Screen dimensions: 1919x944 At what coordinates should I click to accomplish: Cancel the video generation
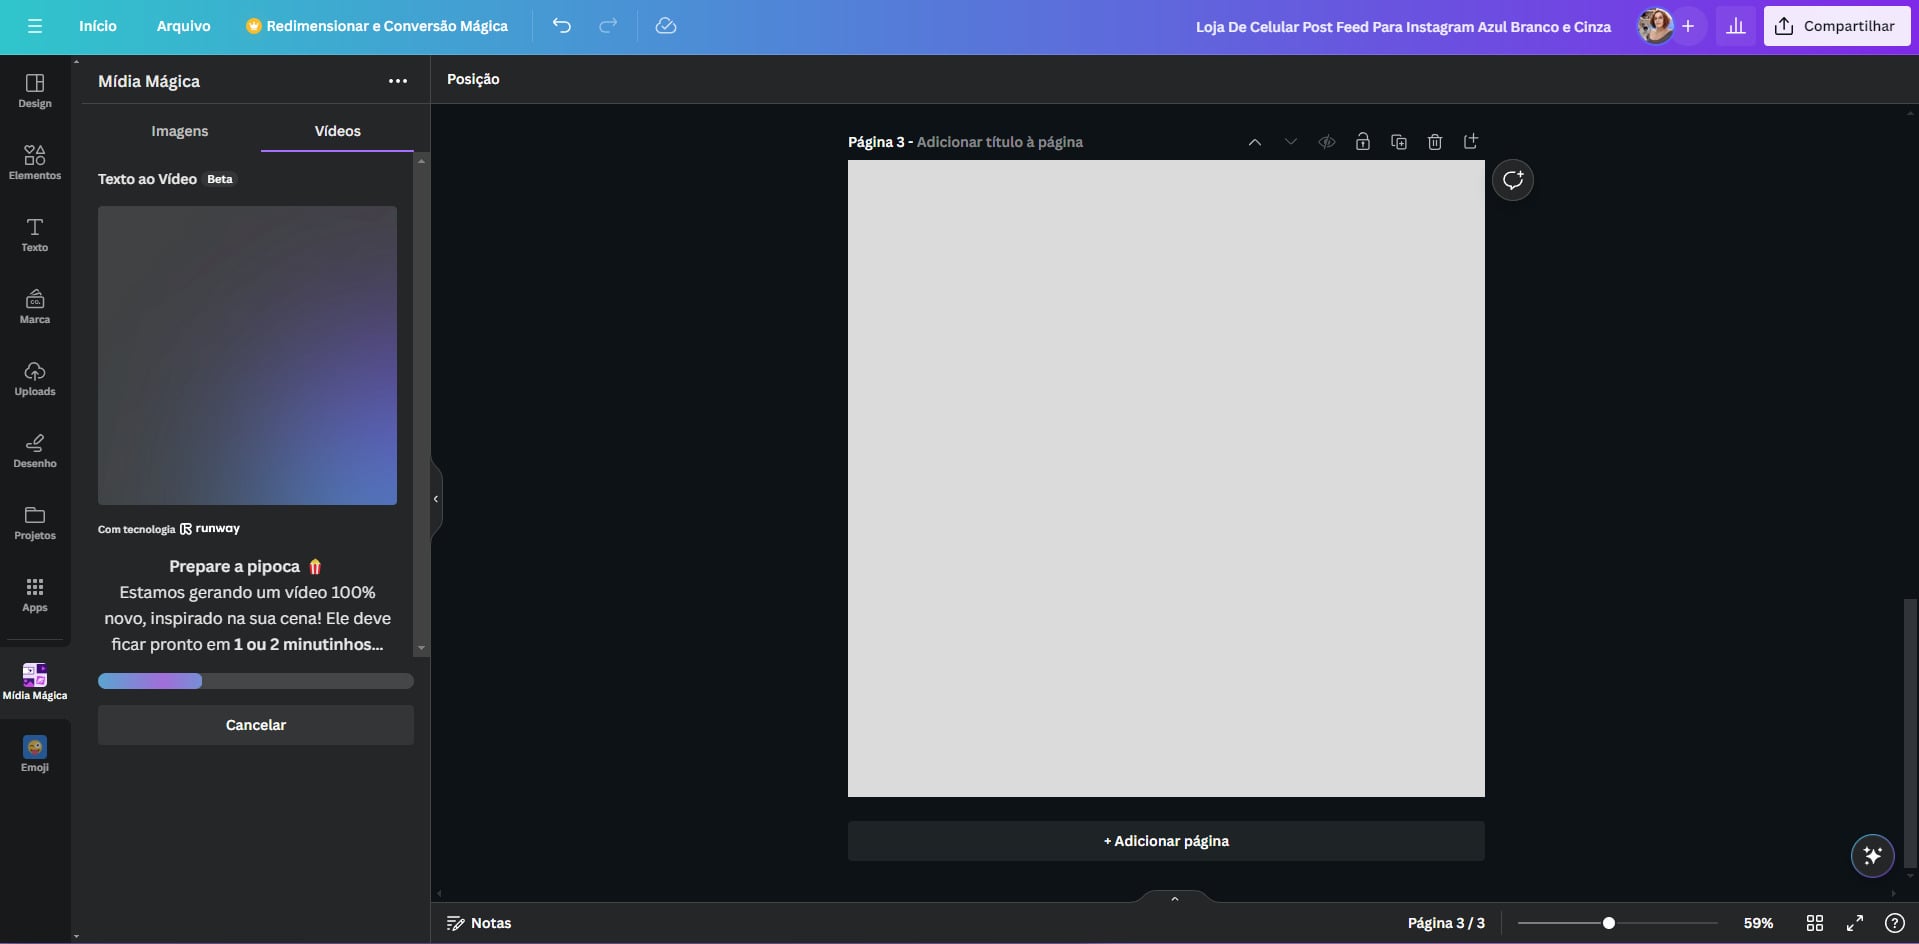pyautogui.click(x=256, y=725)
